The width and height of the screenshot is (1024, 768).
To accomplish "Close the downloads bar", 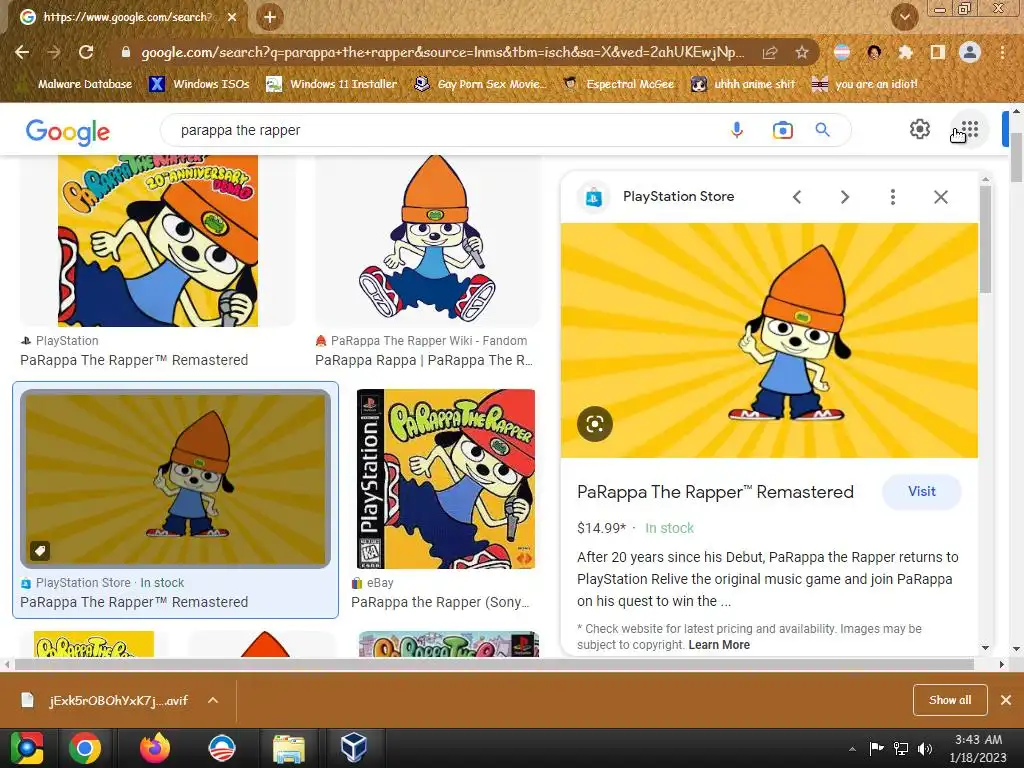I will [x=1006, y=700].
